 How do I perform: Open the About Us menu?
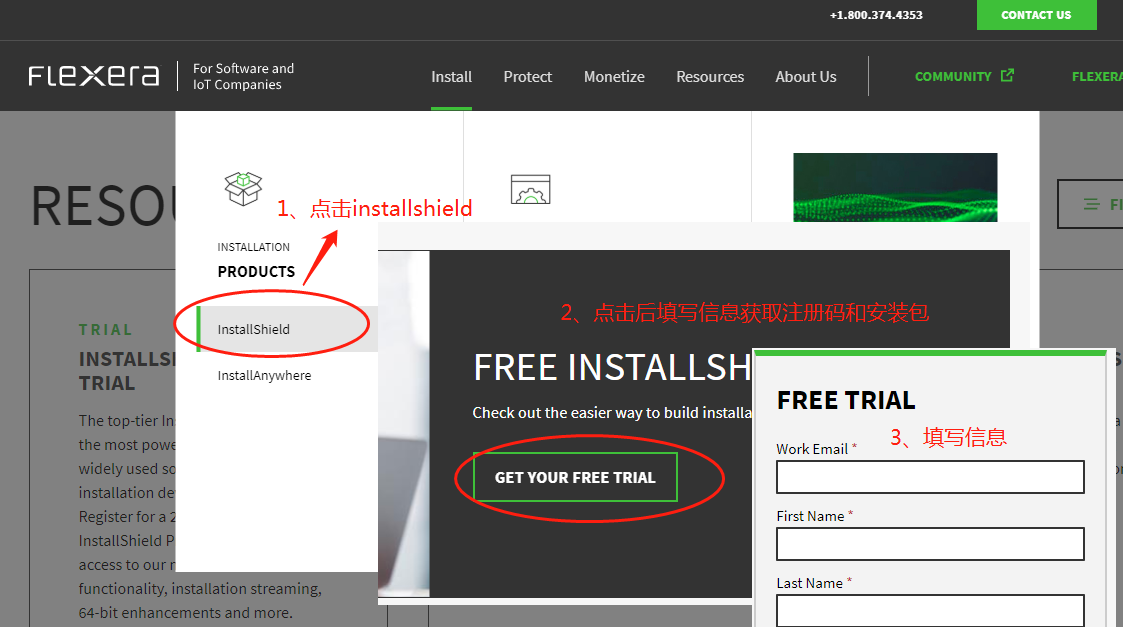pyautogui.click(x=806, y=77)
